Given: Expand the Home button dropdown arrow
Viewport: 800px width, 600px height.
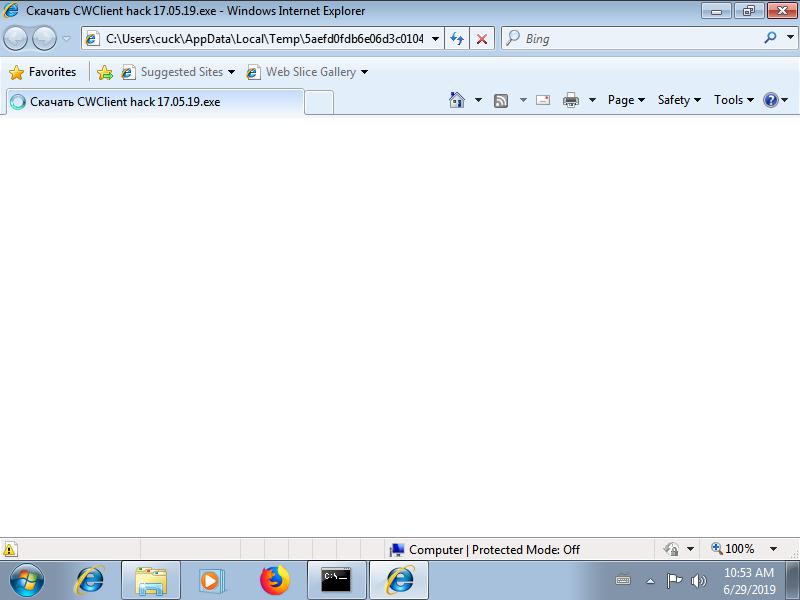Looking at the screenshot, I should 478,100.
